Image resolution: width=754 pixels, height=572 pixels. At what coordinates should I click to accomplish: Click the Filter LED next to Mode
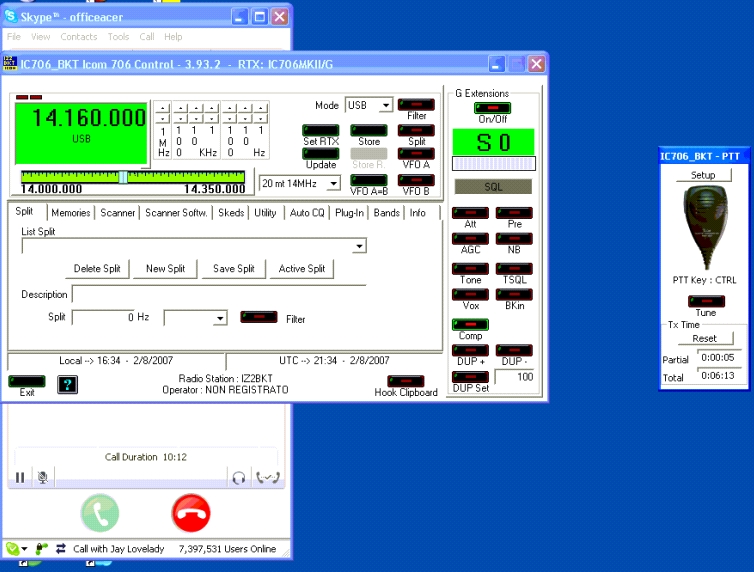point(416,104)
